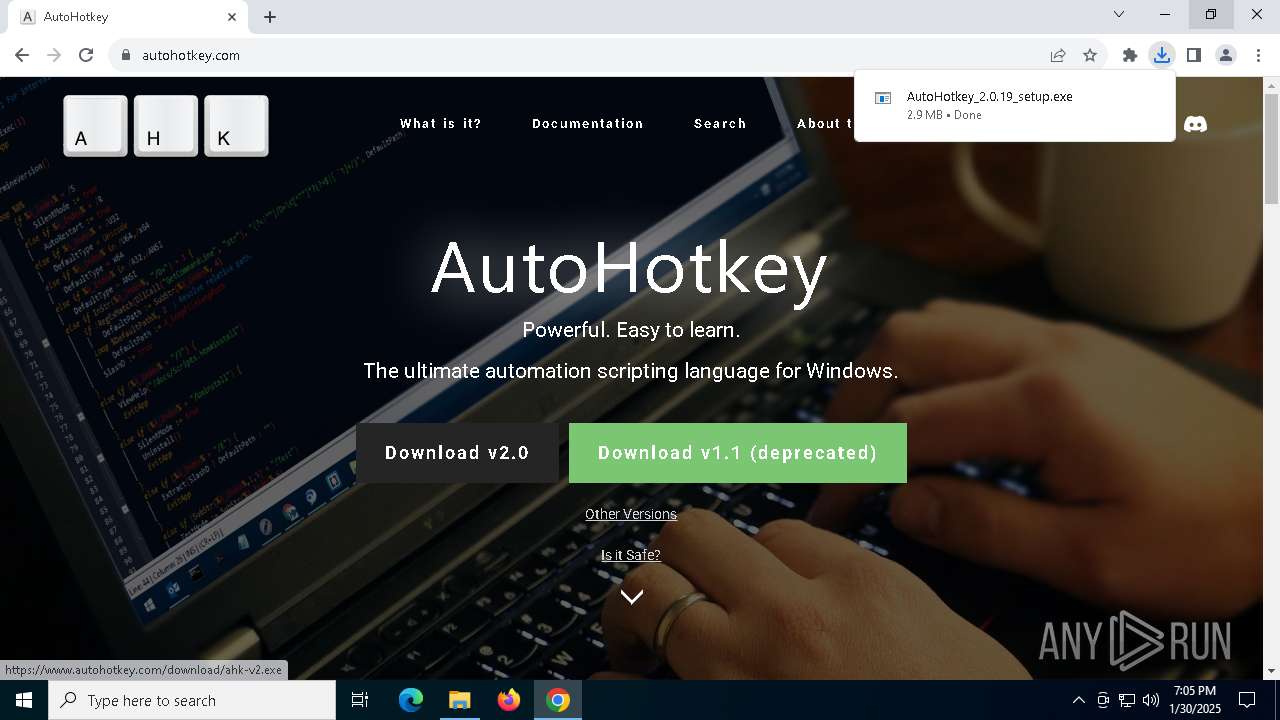
Task: Open the notification center icon
Action: click(1247, 700)
